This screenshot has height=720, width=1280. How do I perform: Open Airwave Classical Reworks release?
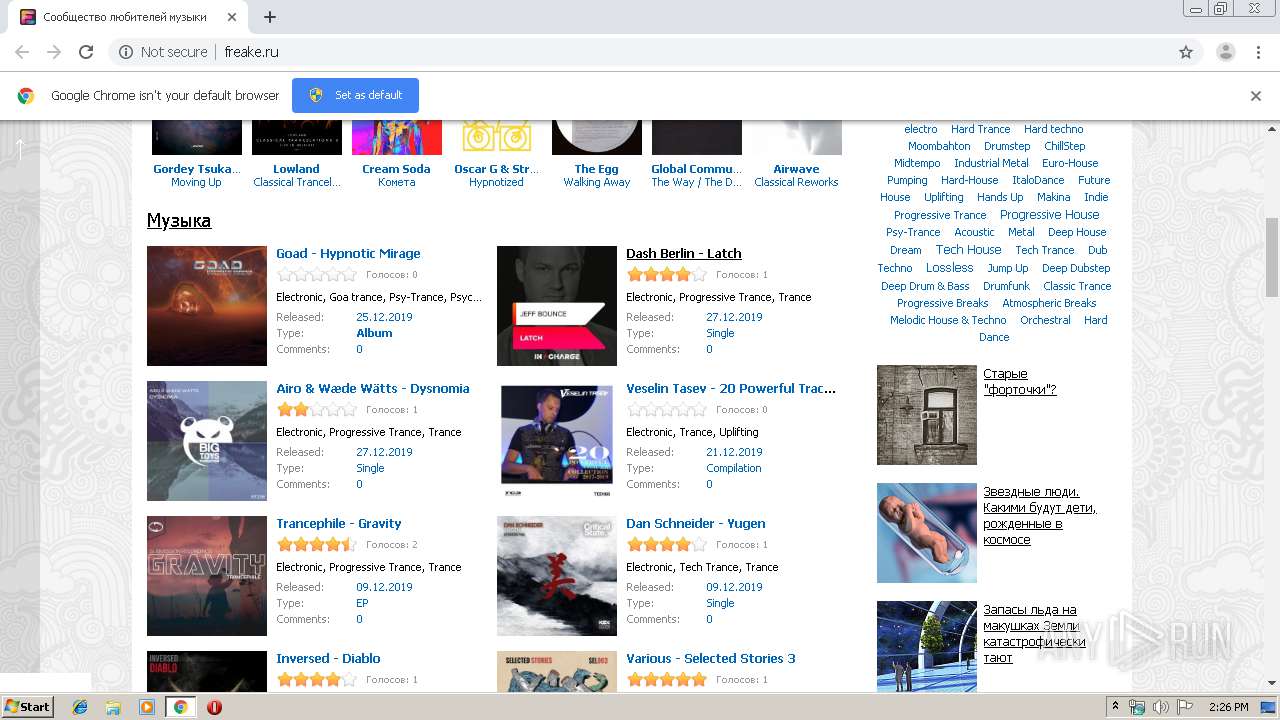(796, 154)
